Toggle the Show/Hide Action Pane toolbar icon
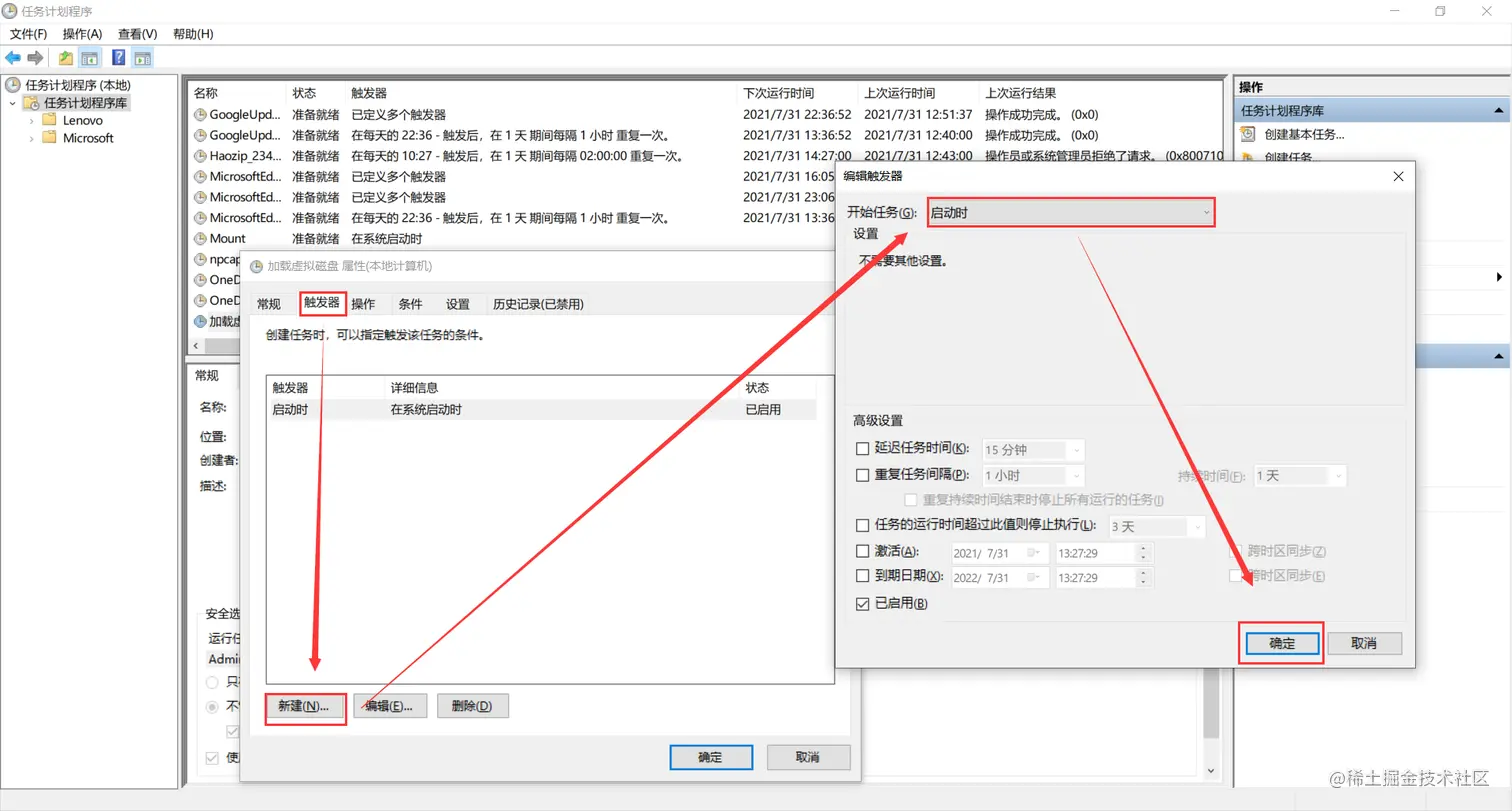 (x=142, y=58)
